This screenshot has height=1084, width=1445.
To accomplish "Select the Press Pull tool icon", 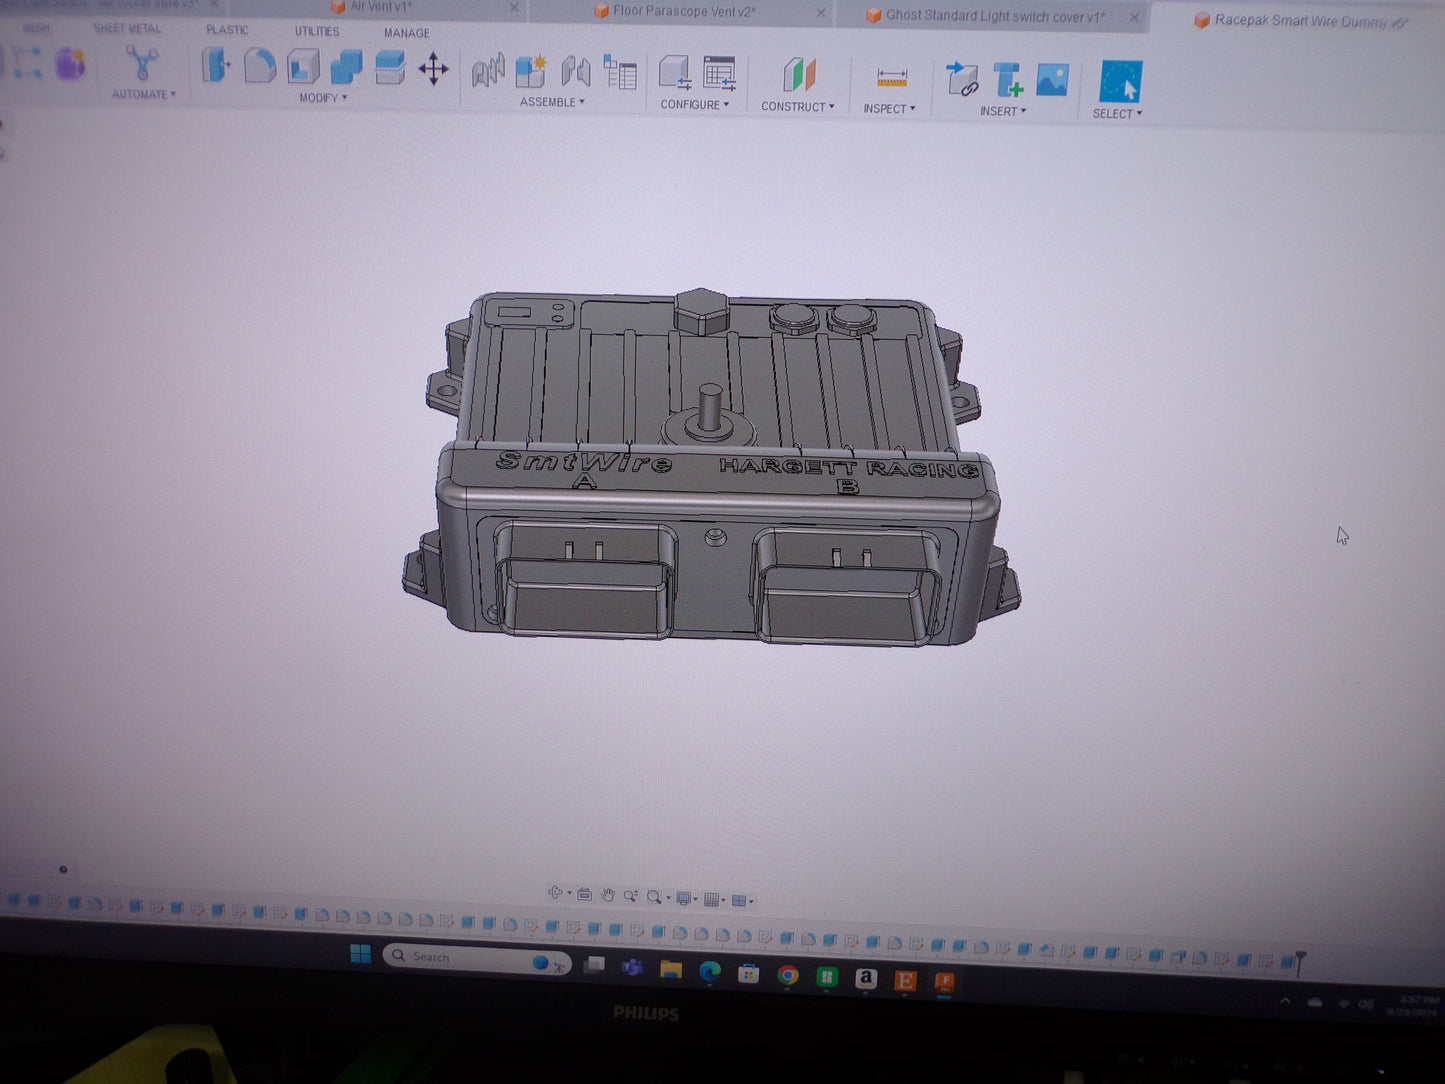I will click(215, 67).
